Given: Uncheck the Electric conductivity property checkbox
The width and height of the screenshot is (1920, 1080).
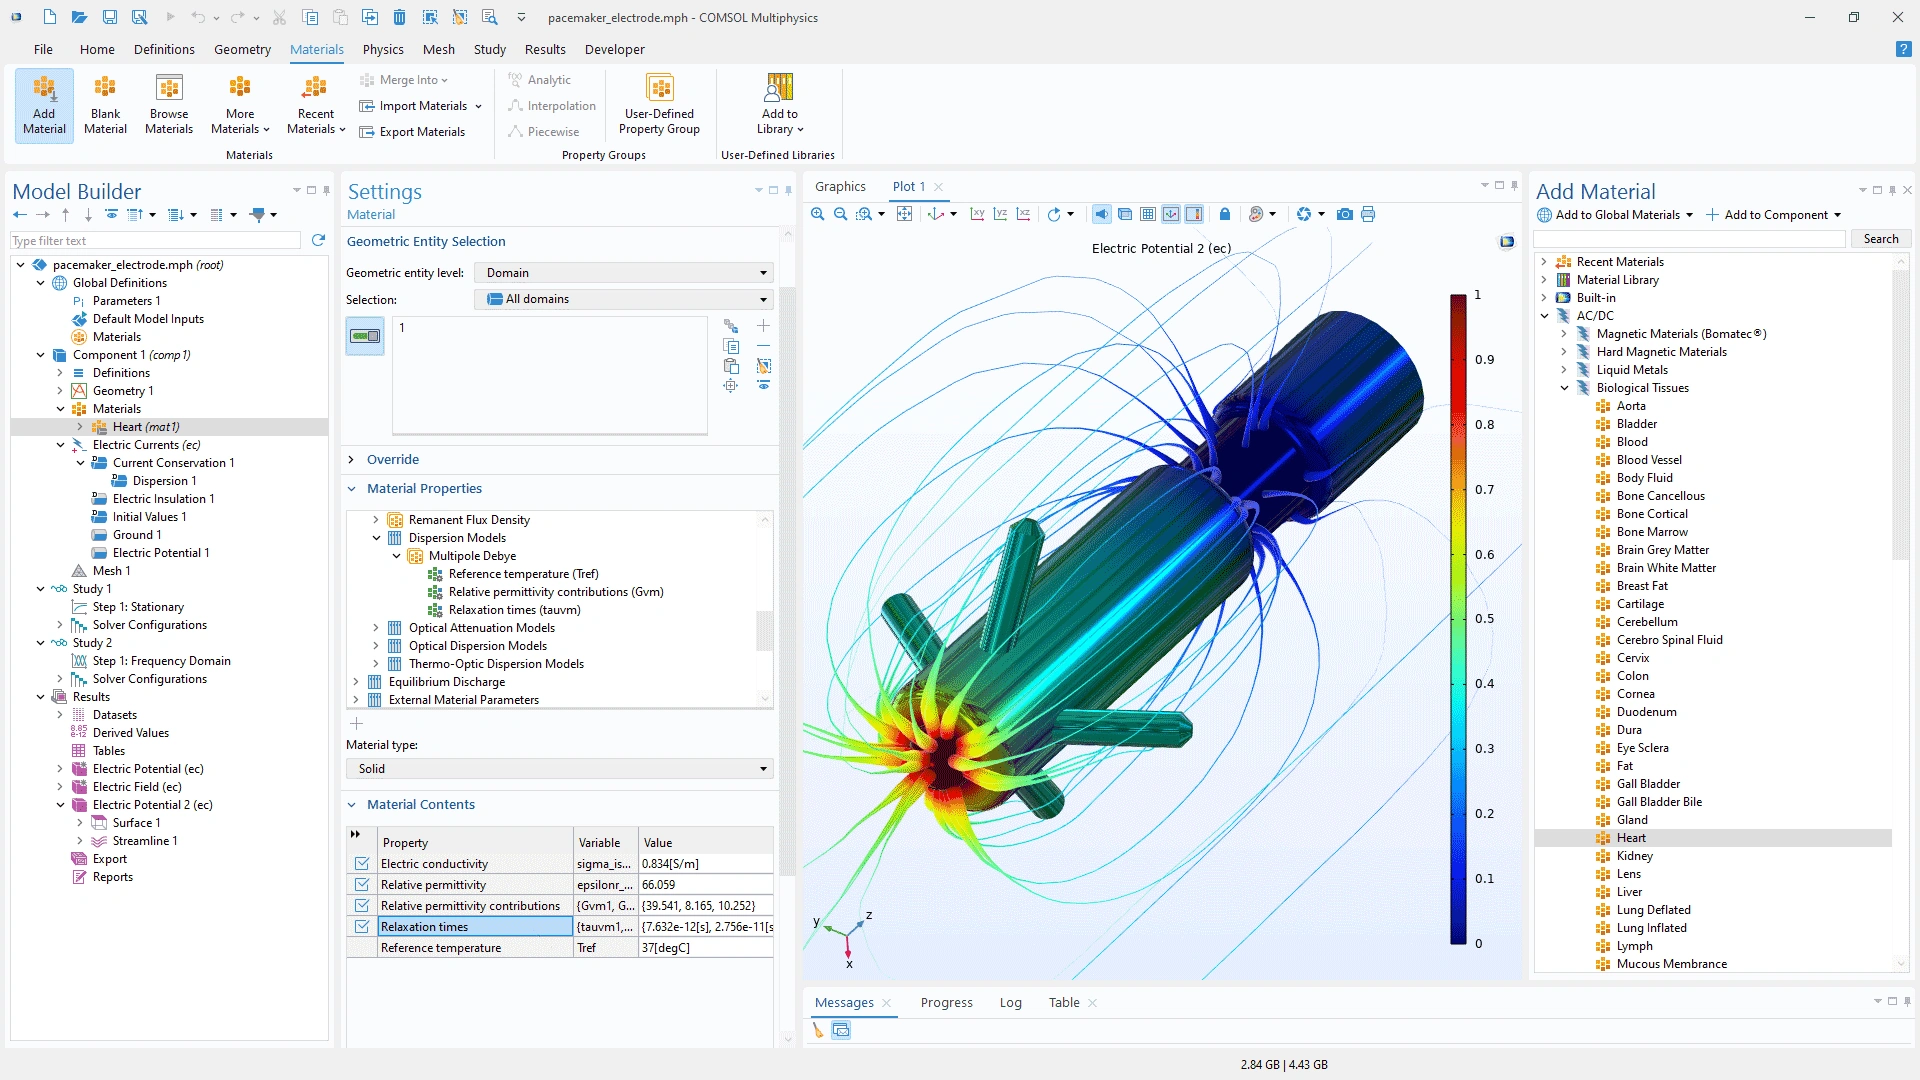Looking at the screenshot, I should coord(362,864).
